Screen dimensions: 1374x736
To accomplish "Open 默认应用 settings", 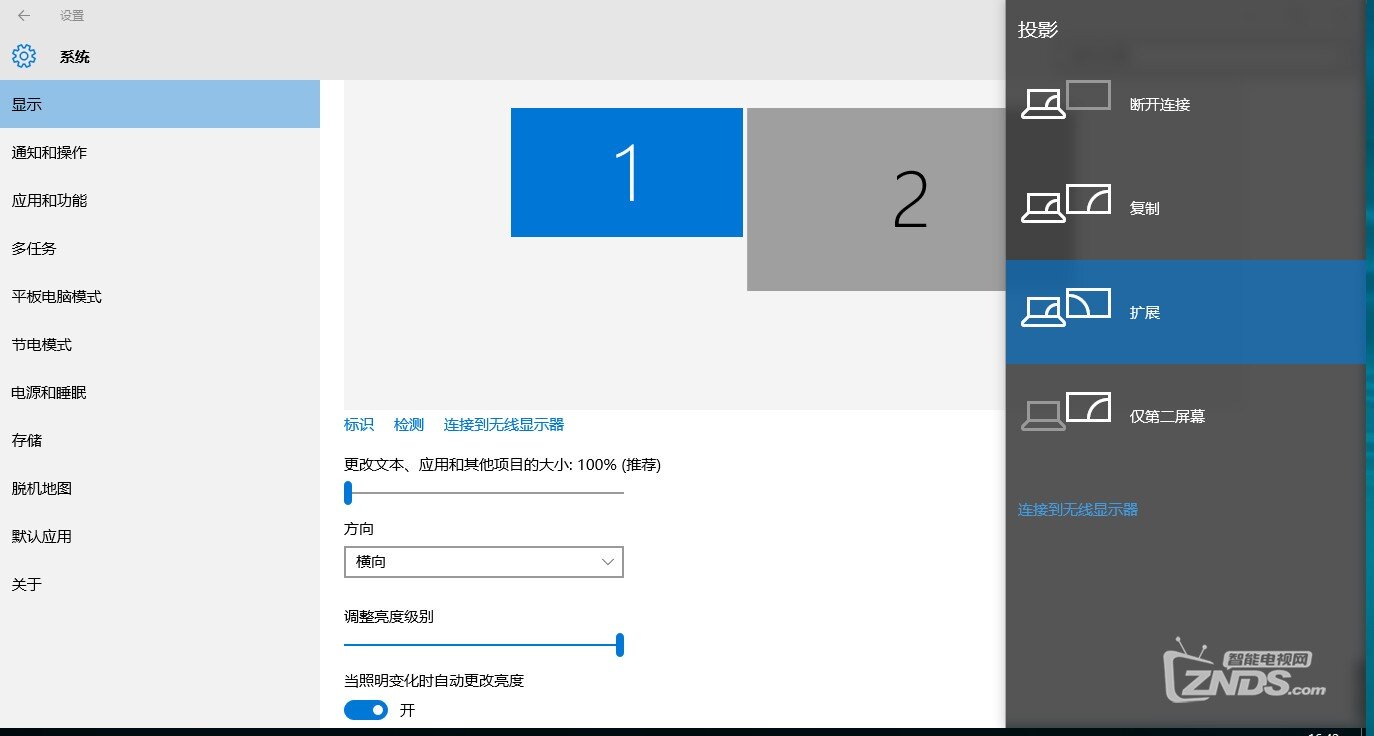I will [x=160, y=536].
